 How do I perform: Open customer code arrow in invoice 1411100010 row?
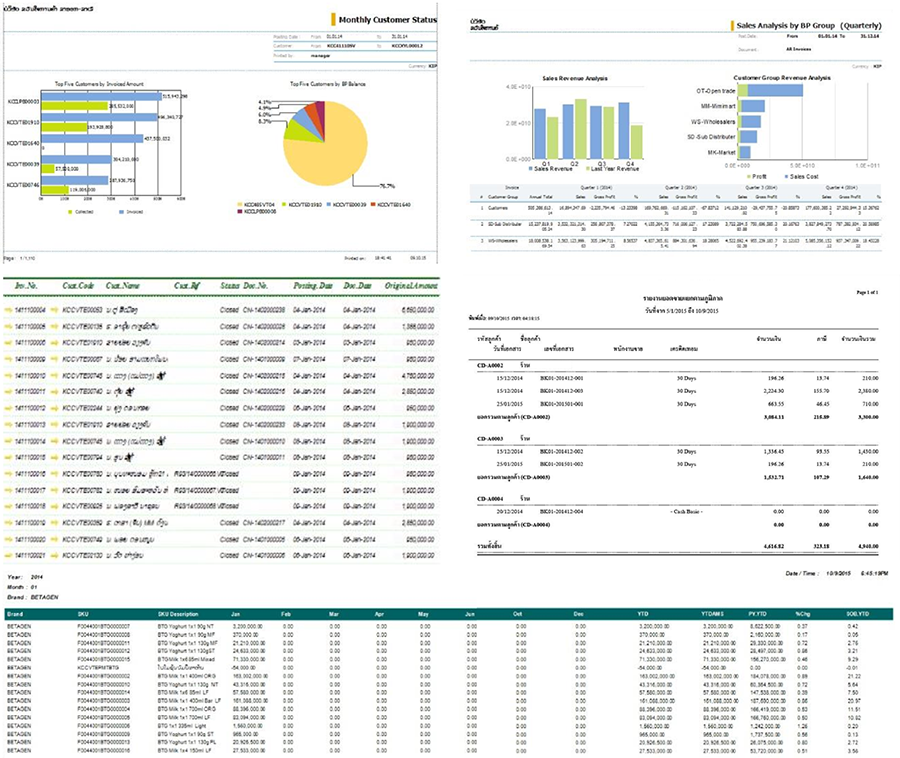coord(55,376)
